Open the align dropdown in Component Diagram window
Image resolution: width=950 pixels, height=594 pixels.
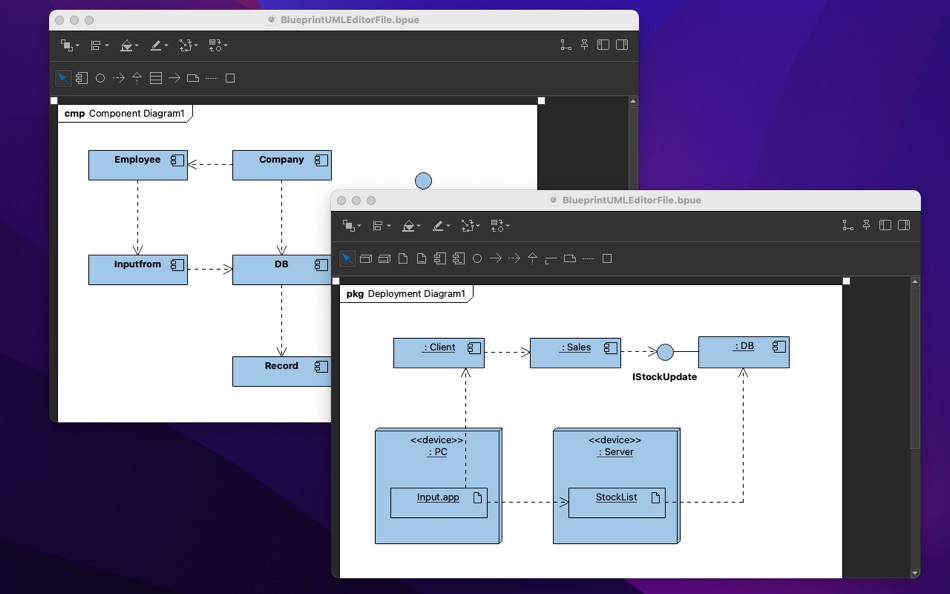click(99, 45)
